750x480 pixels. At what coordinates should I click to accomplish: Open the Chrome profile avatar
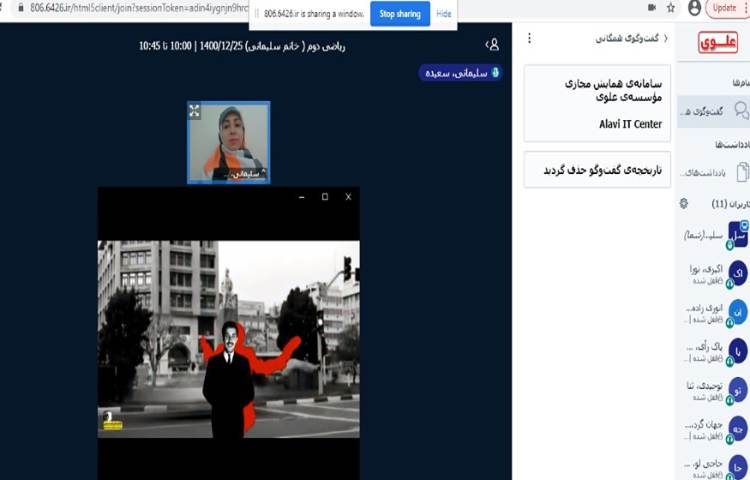pyautogui.click(x=695, y=8)
